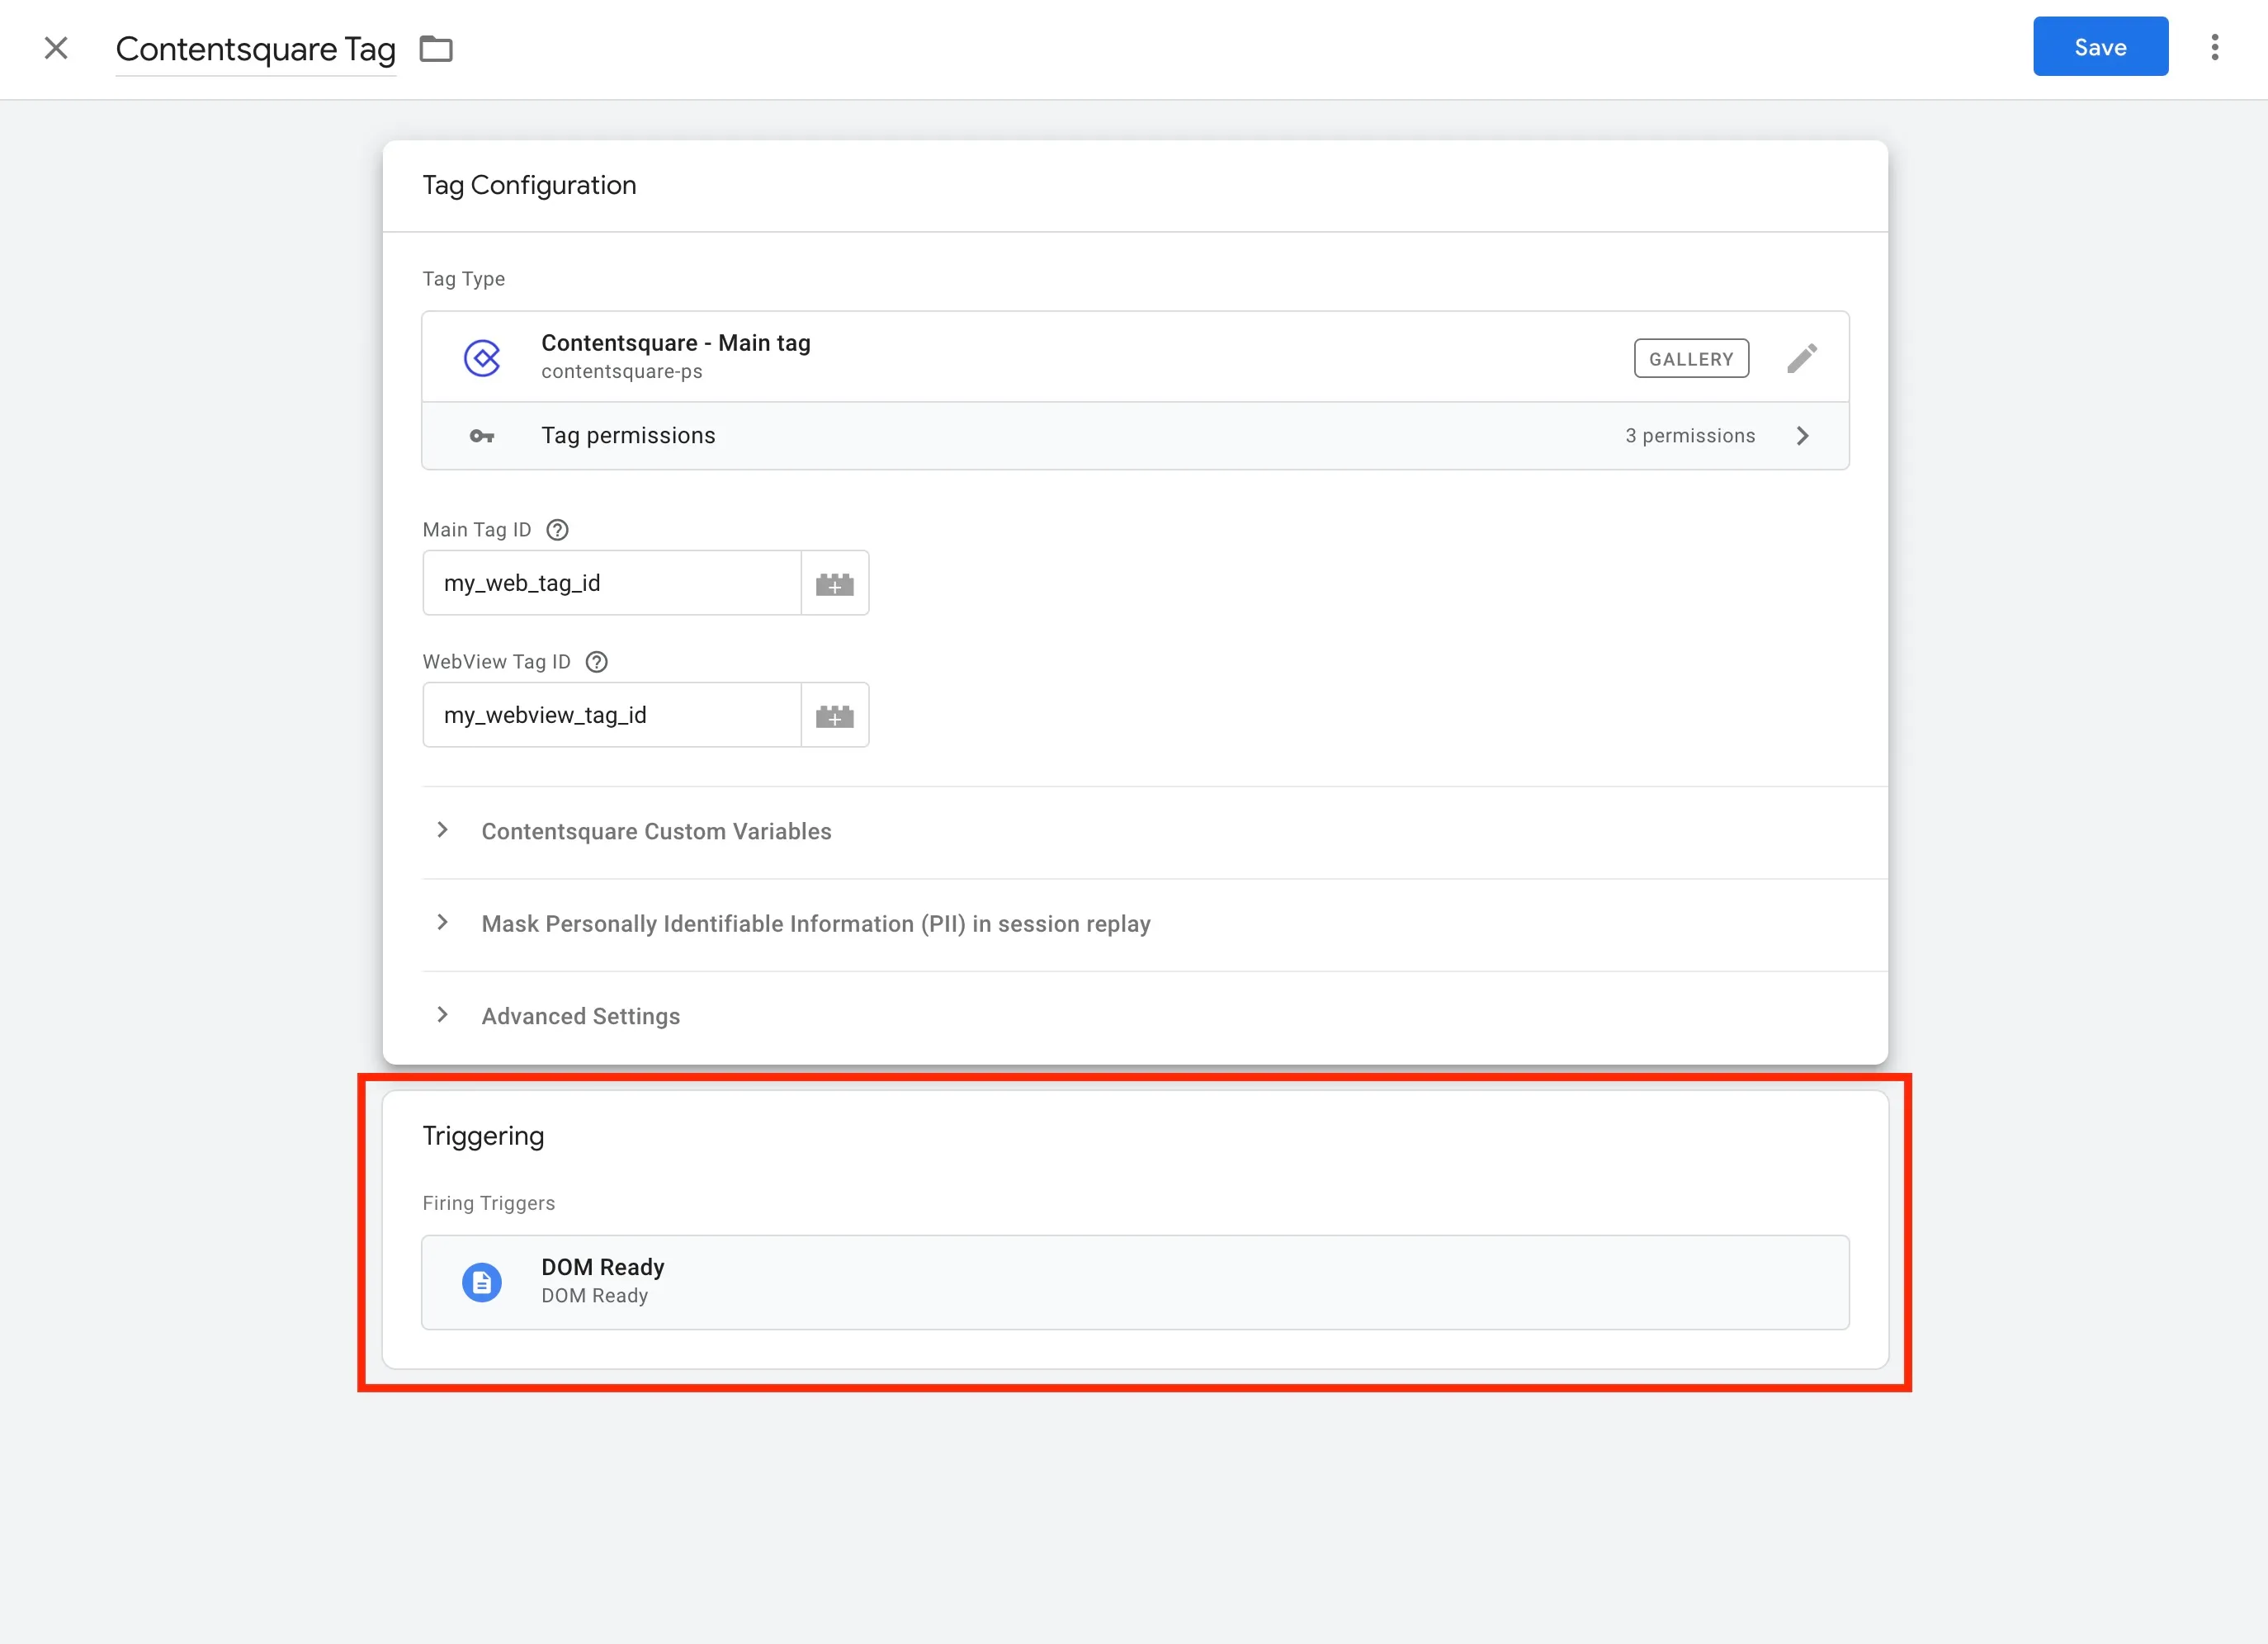This screenshot has width=2268, height=1644.
Task: Close the tag editor with X
Action: point(56,48)
